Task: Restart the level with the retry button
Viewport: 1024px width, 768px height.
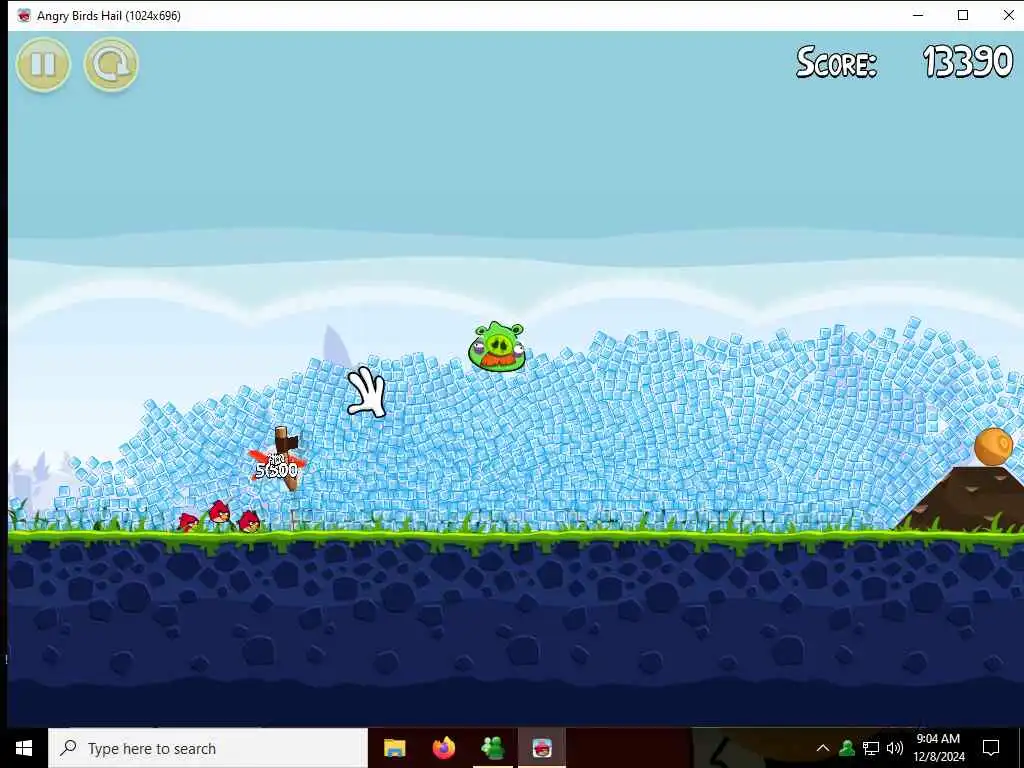Action: pos(111,64)
